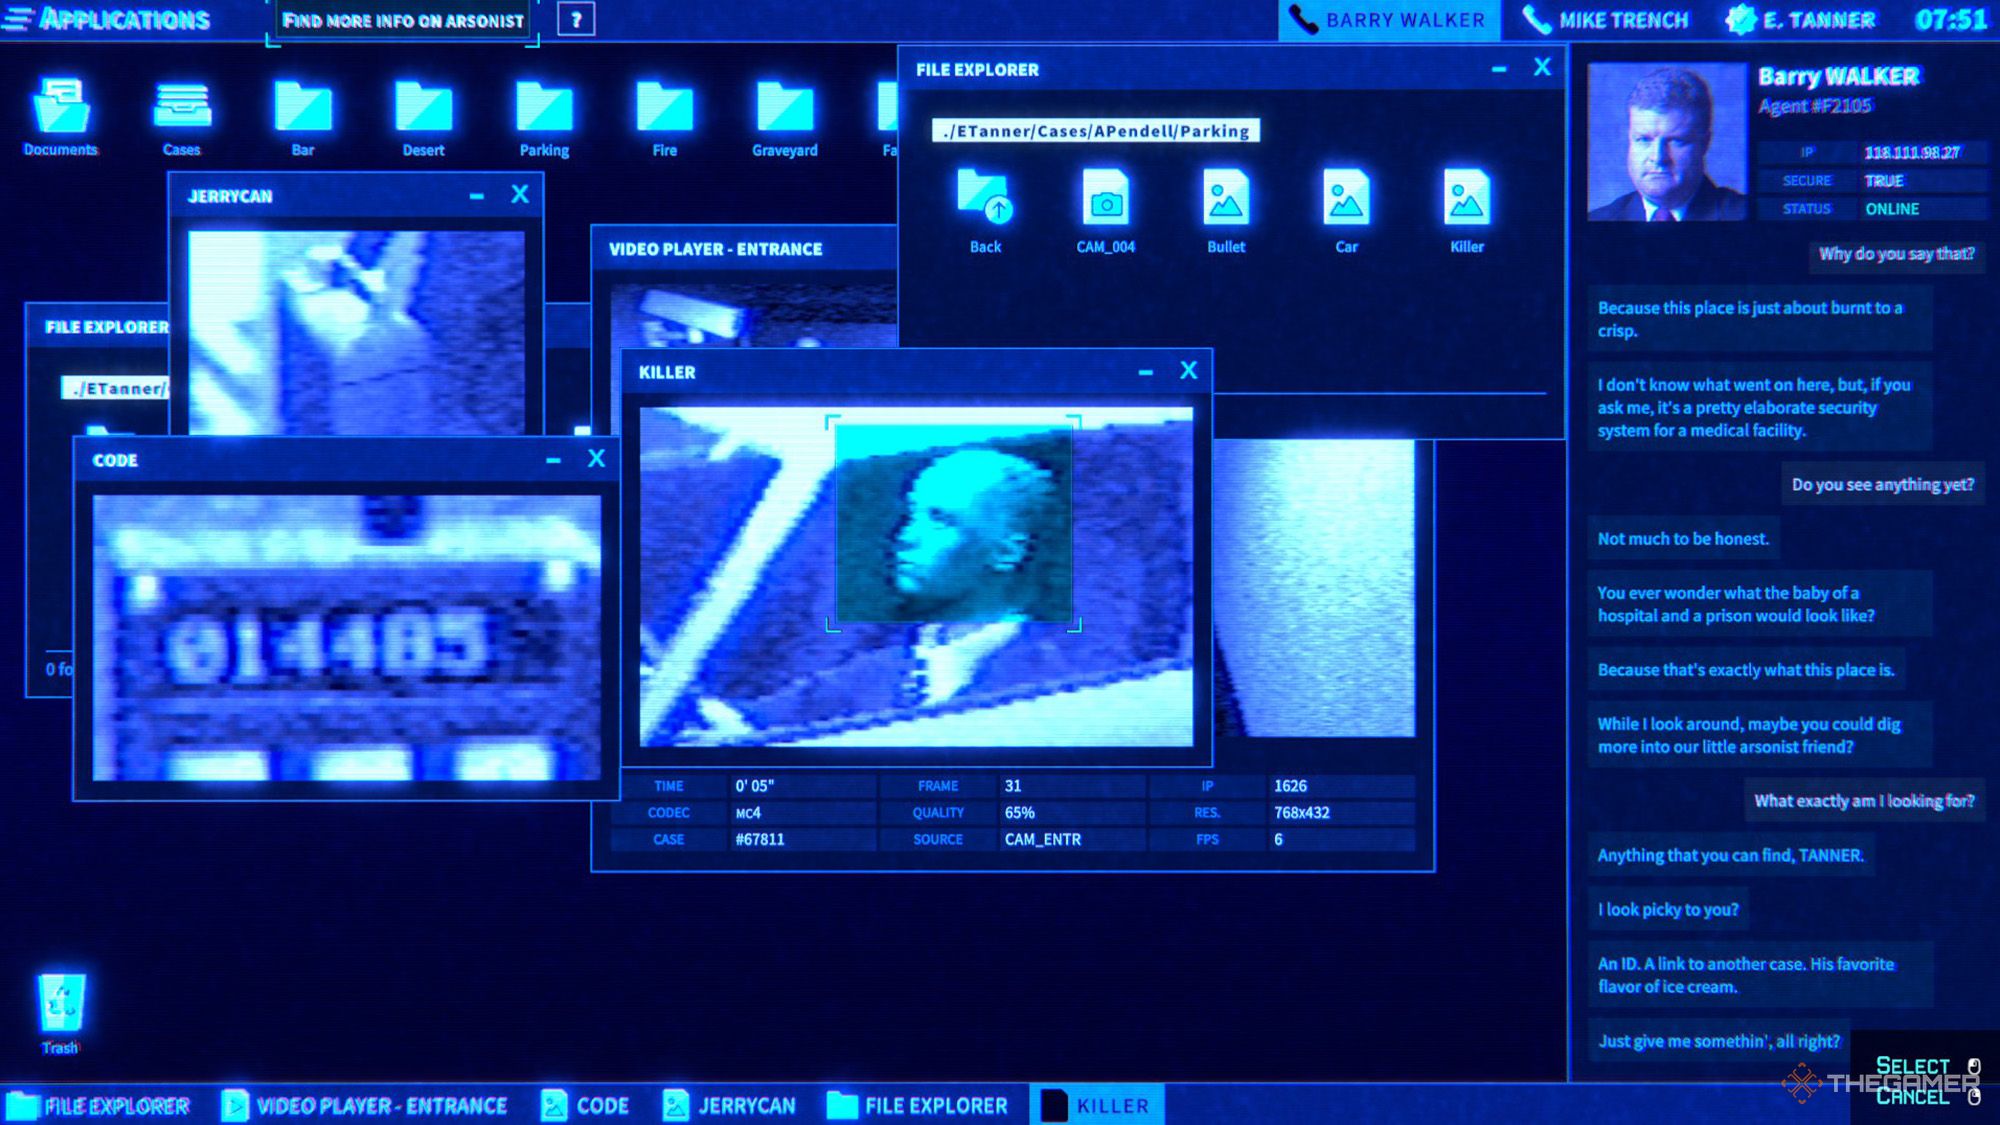Click the message "Not much to be honest."
Screen dimensions: 2000x1125
pyautogui.click(x=1683, y=539)
